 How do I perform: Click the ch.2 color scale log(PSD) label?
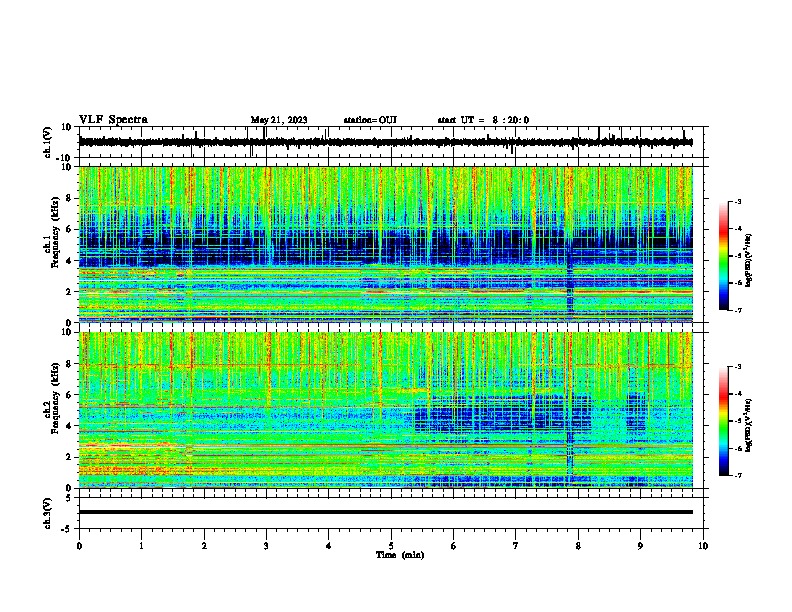pos(749,425)
